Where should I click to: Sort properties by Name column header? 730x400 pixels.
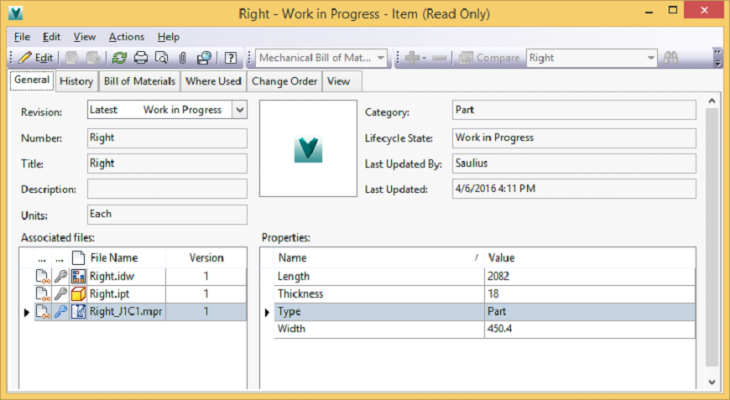point(379,258)
